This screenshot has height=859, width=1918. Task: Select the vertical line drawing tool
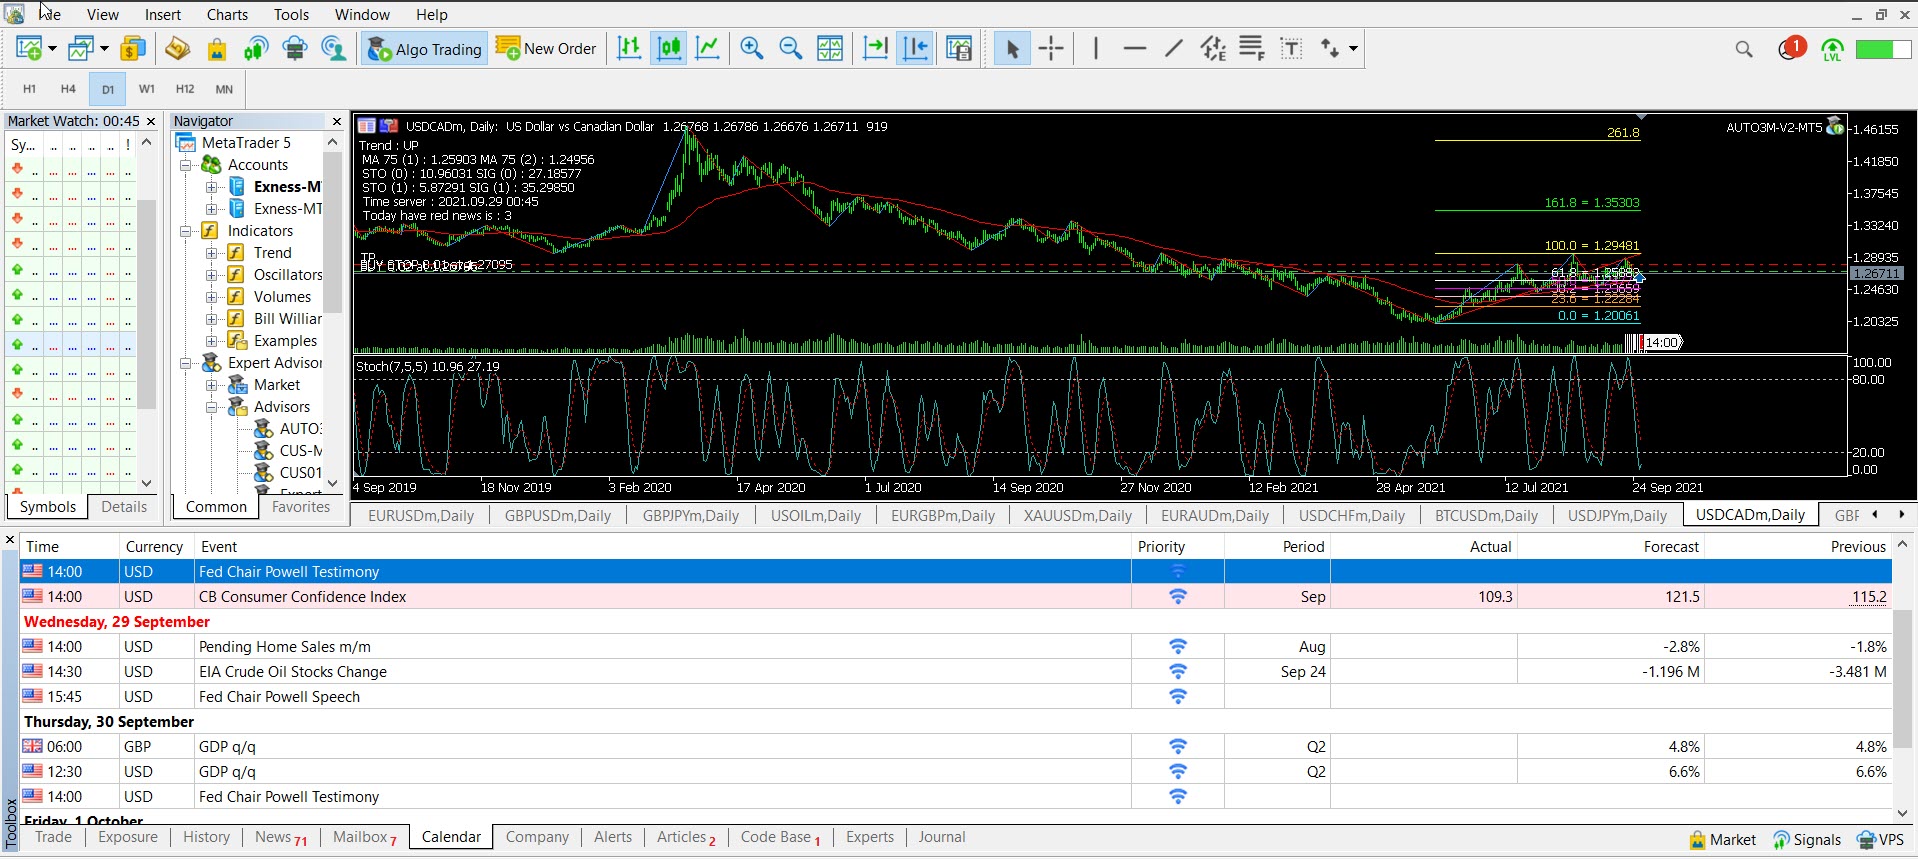[x=1096, y=48]
